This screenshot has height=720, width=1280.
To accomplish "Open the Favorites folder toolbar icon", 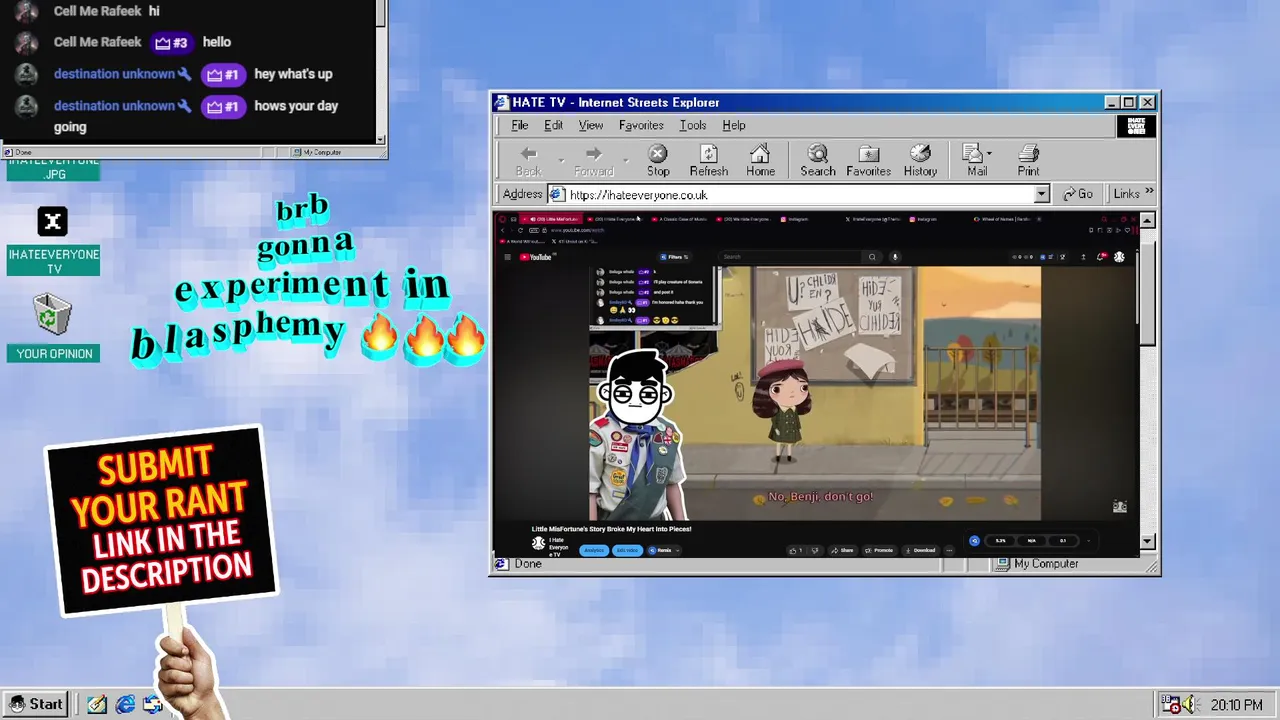I will pos(869,153).
